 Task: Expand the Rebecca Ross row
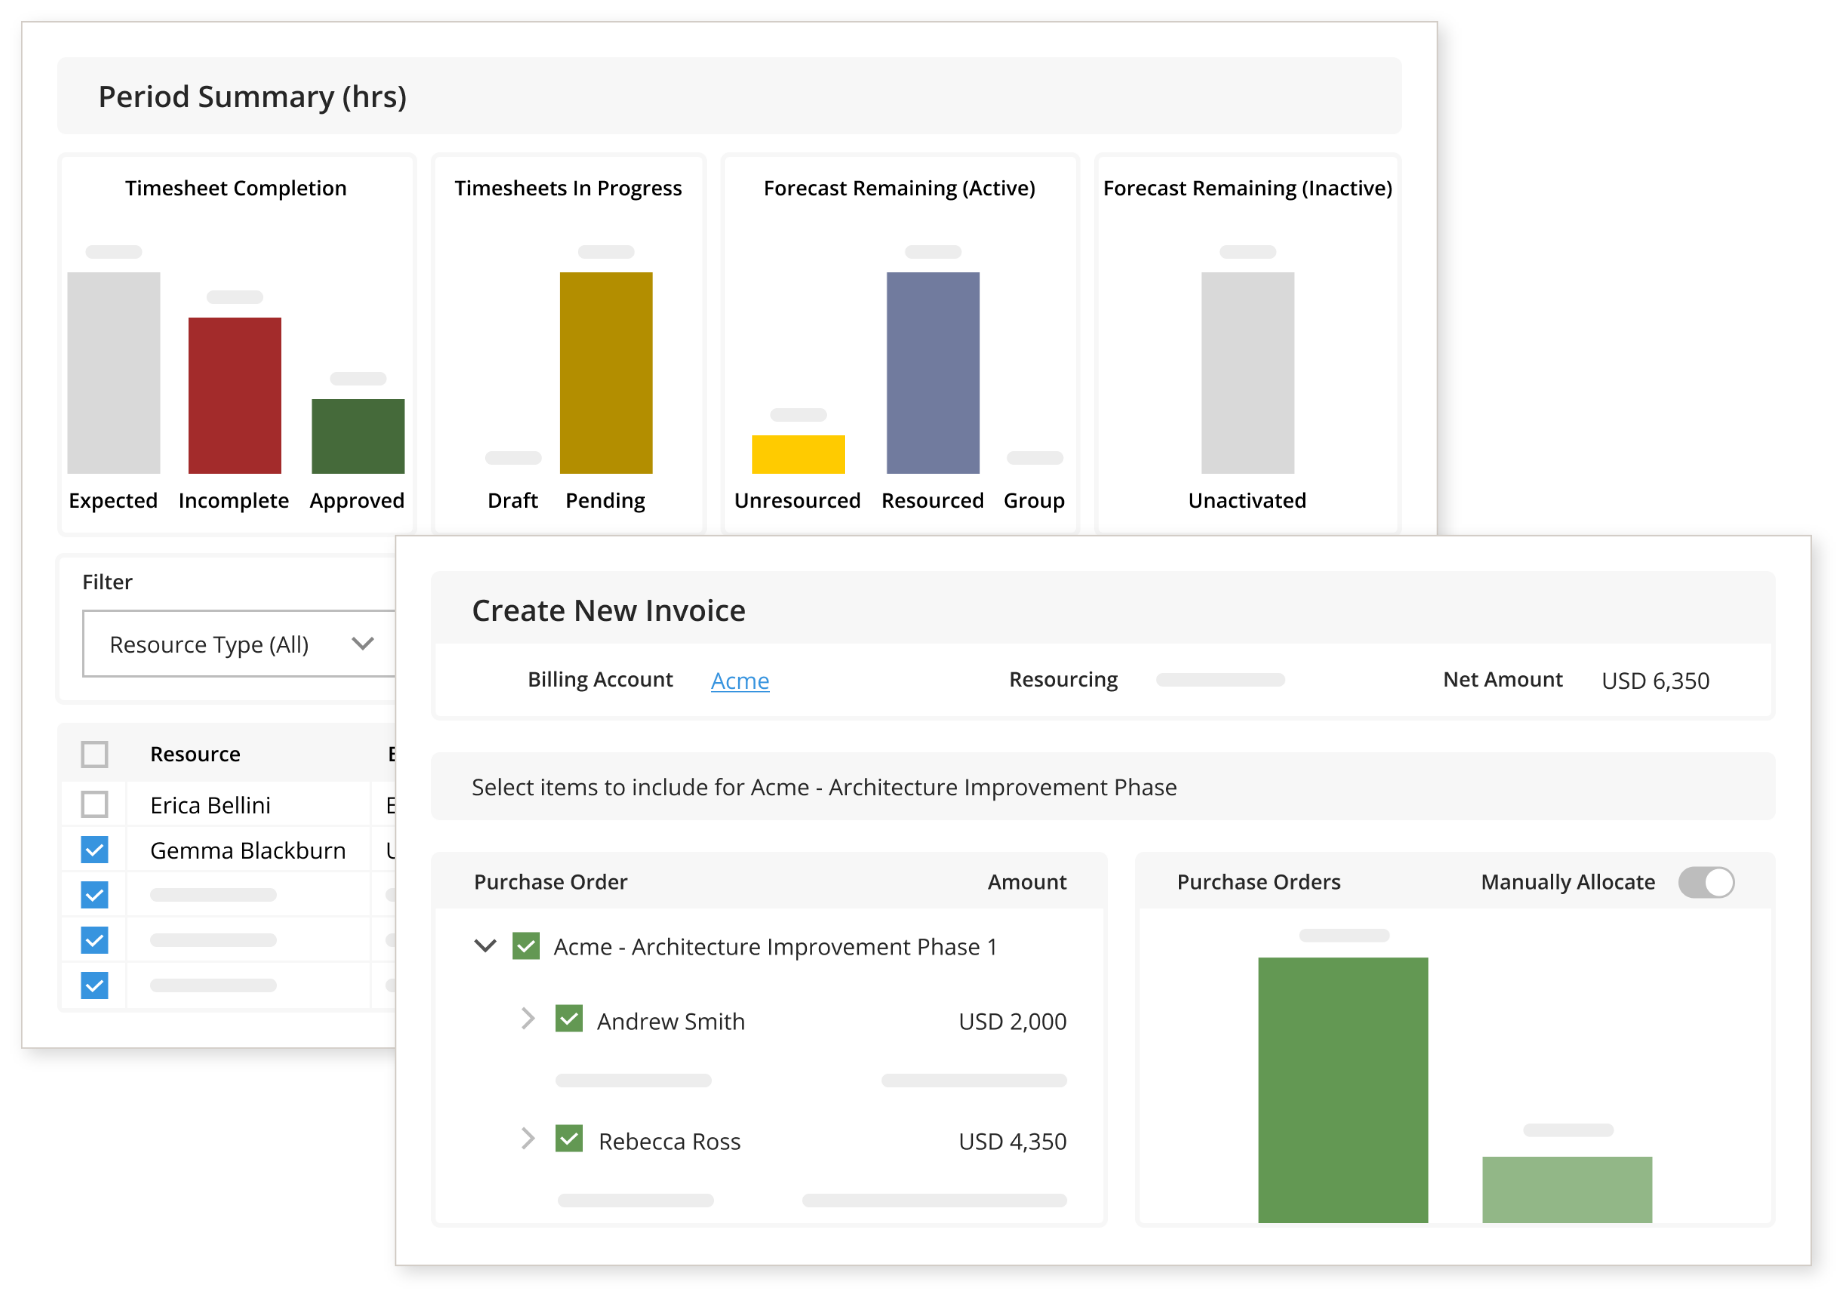coord(528,1139)
